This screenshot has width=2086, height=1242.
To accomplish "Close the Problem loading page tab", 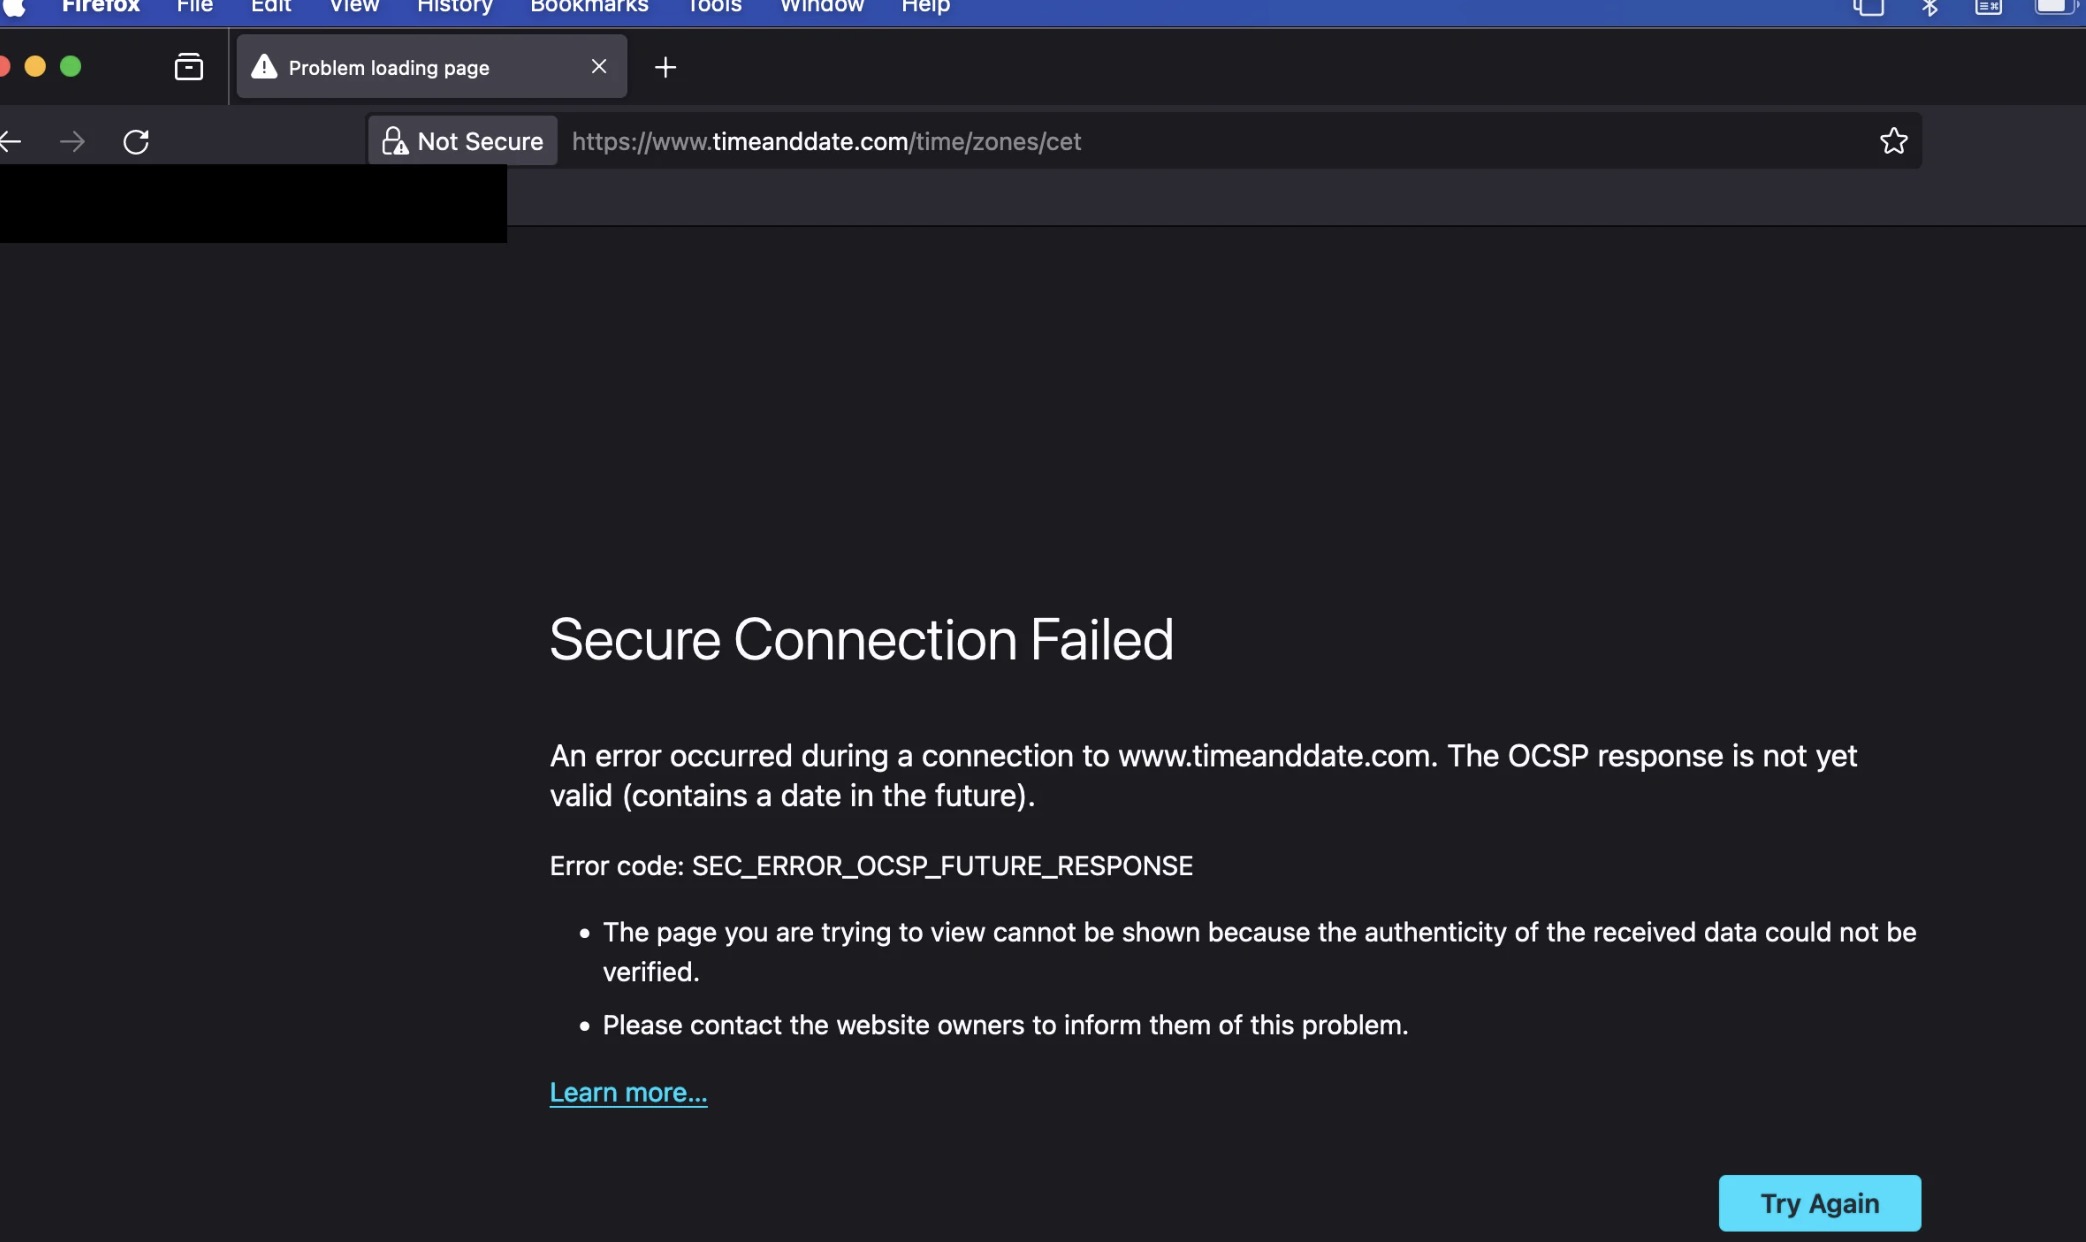I will click(x=599, y=66).
